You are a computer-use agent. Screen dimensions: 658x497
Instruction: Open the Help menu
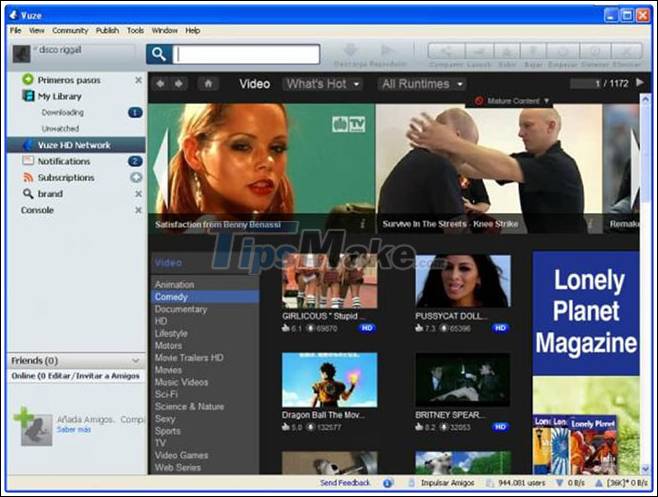193,31
